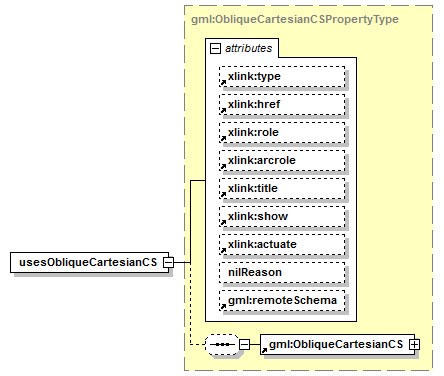Image resolution: width=444 pixels, height=376 pixels.
Task: Click the usesObliqueCartesianCS element box
Action: point(89,263)
